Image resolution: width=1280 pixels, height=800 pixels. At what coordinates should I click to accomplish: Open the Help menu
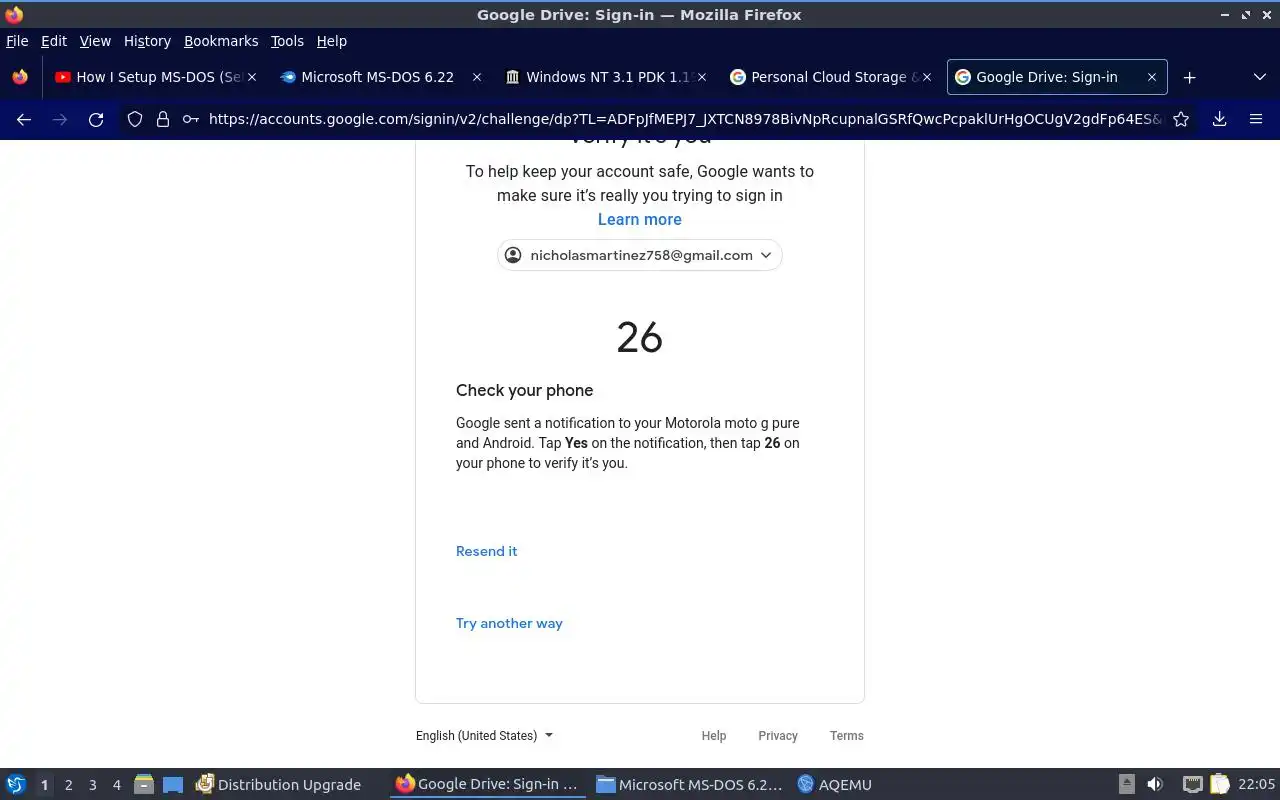tap(332, 41)
